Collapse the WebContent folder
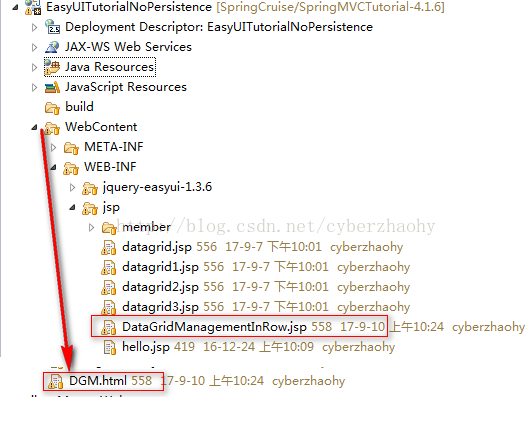 pos(34,128)
